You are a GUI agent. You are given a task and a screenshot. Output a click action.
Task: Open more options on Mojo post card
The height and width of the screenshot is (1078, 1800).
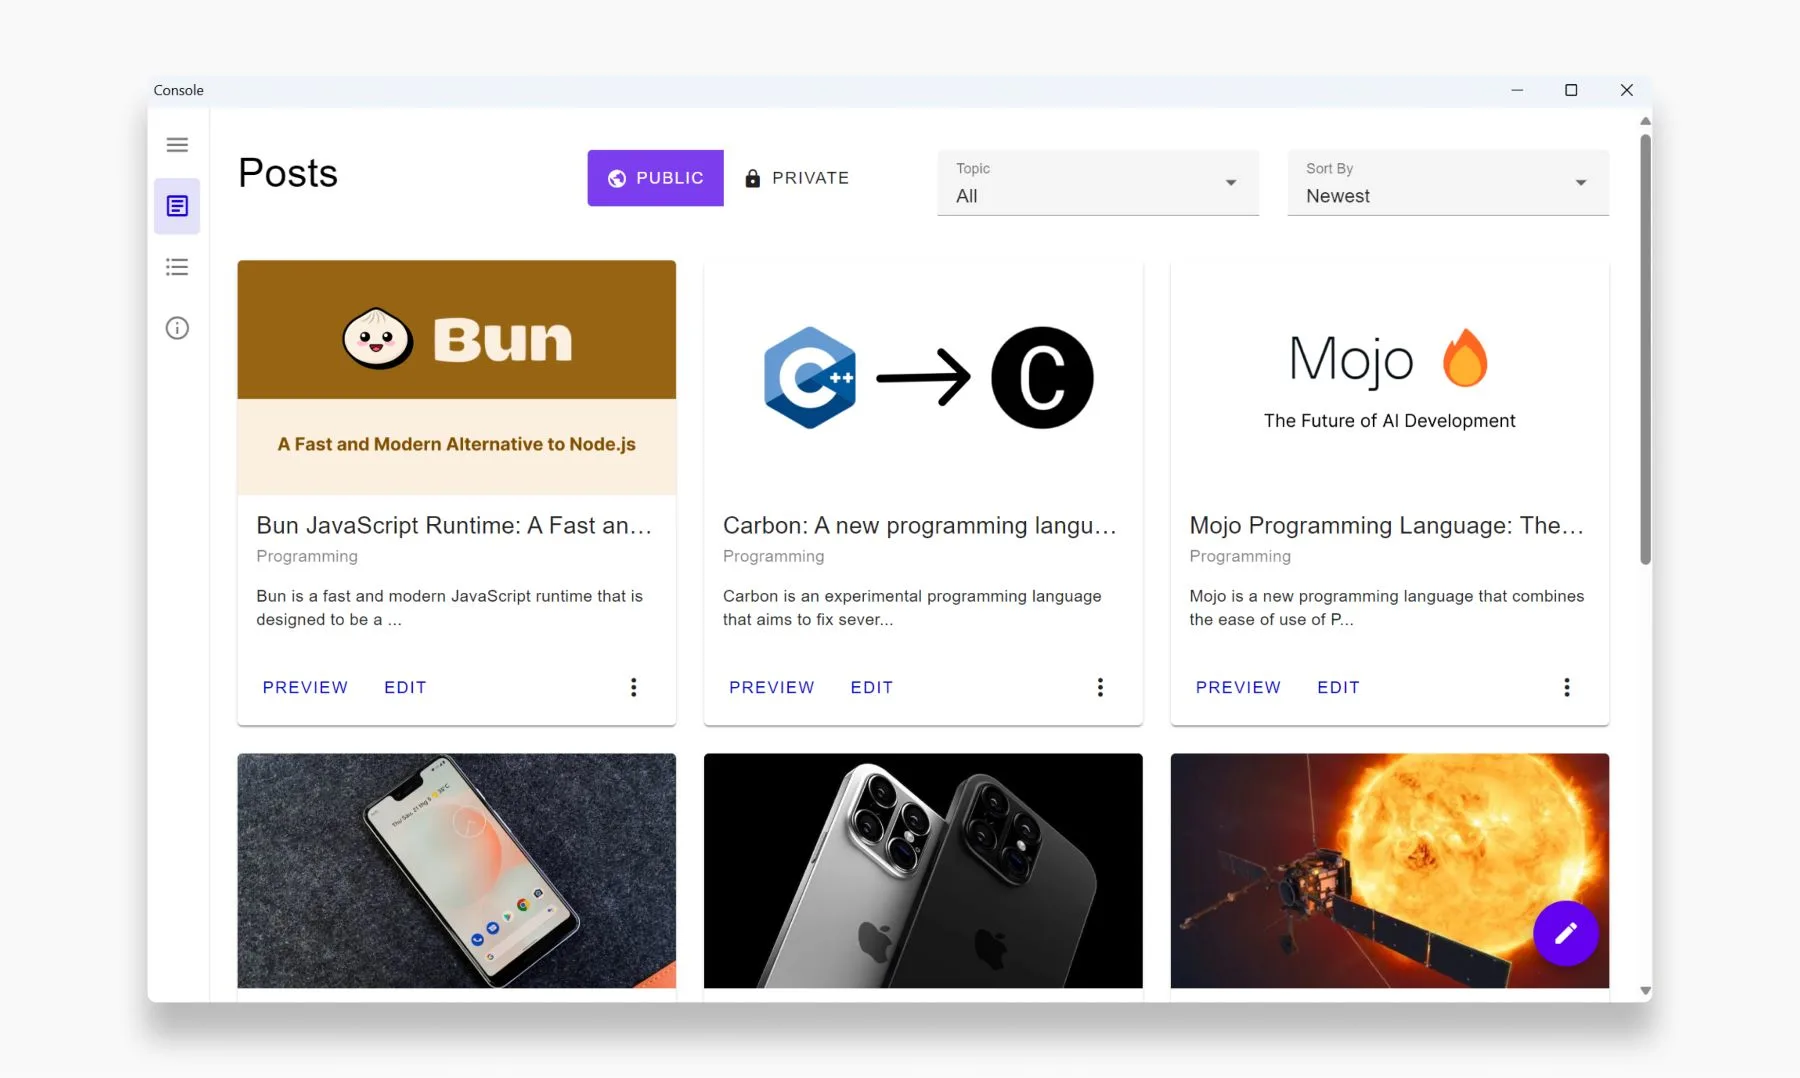[x=1567, y=687]
